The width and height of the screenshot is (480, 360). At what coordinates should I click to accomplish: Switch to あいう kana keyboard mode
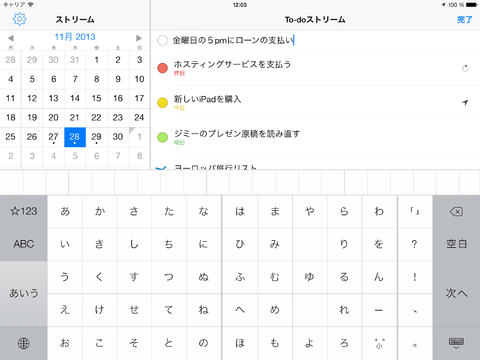[23, 293]
